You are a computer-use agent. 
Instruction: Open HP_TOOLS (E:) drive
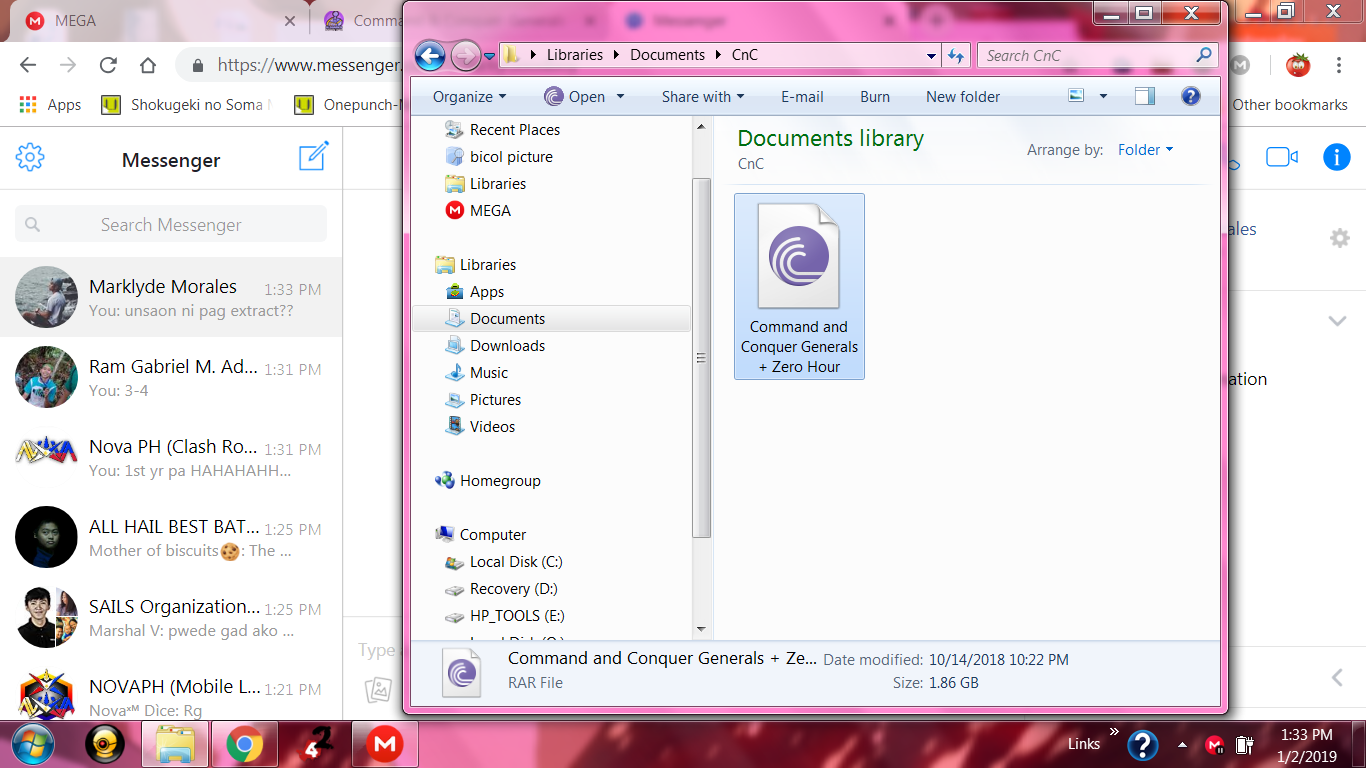504,616
